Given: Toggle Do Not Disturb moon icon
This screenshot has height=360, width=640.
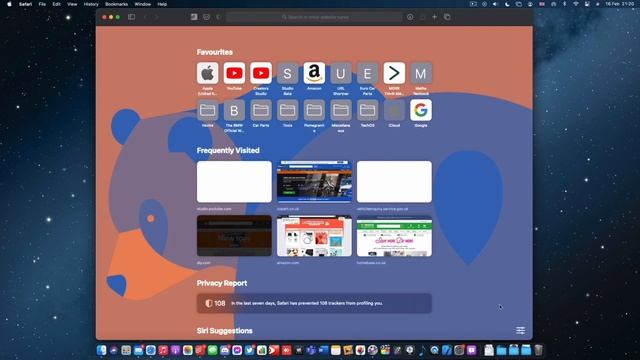Looking at the screenshot, I should click(x=507, y=4).
